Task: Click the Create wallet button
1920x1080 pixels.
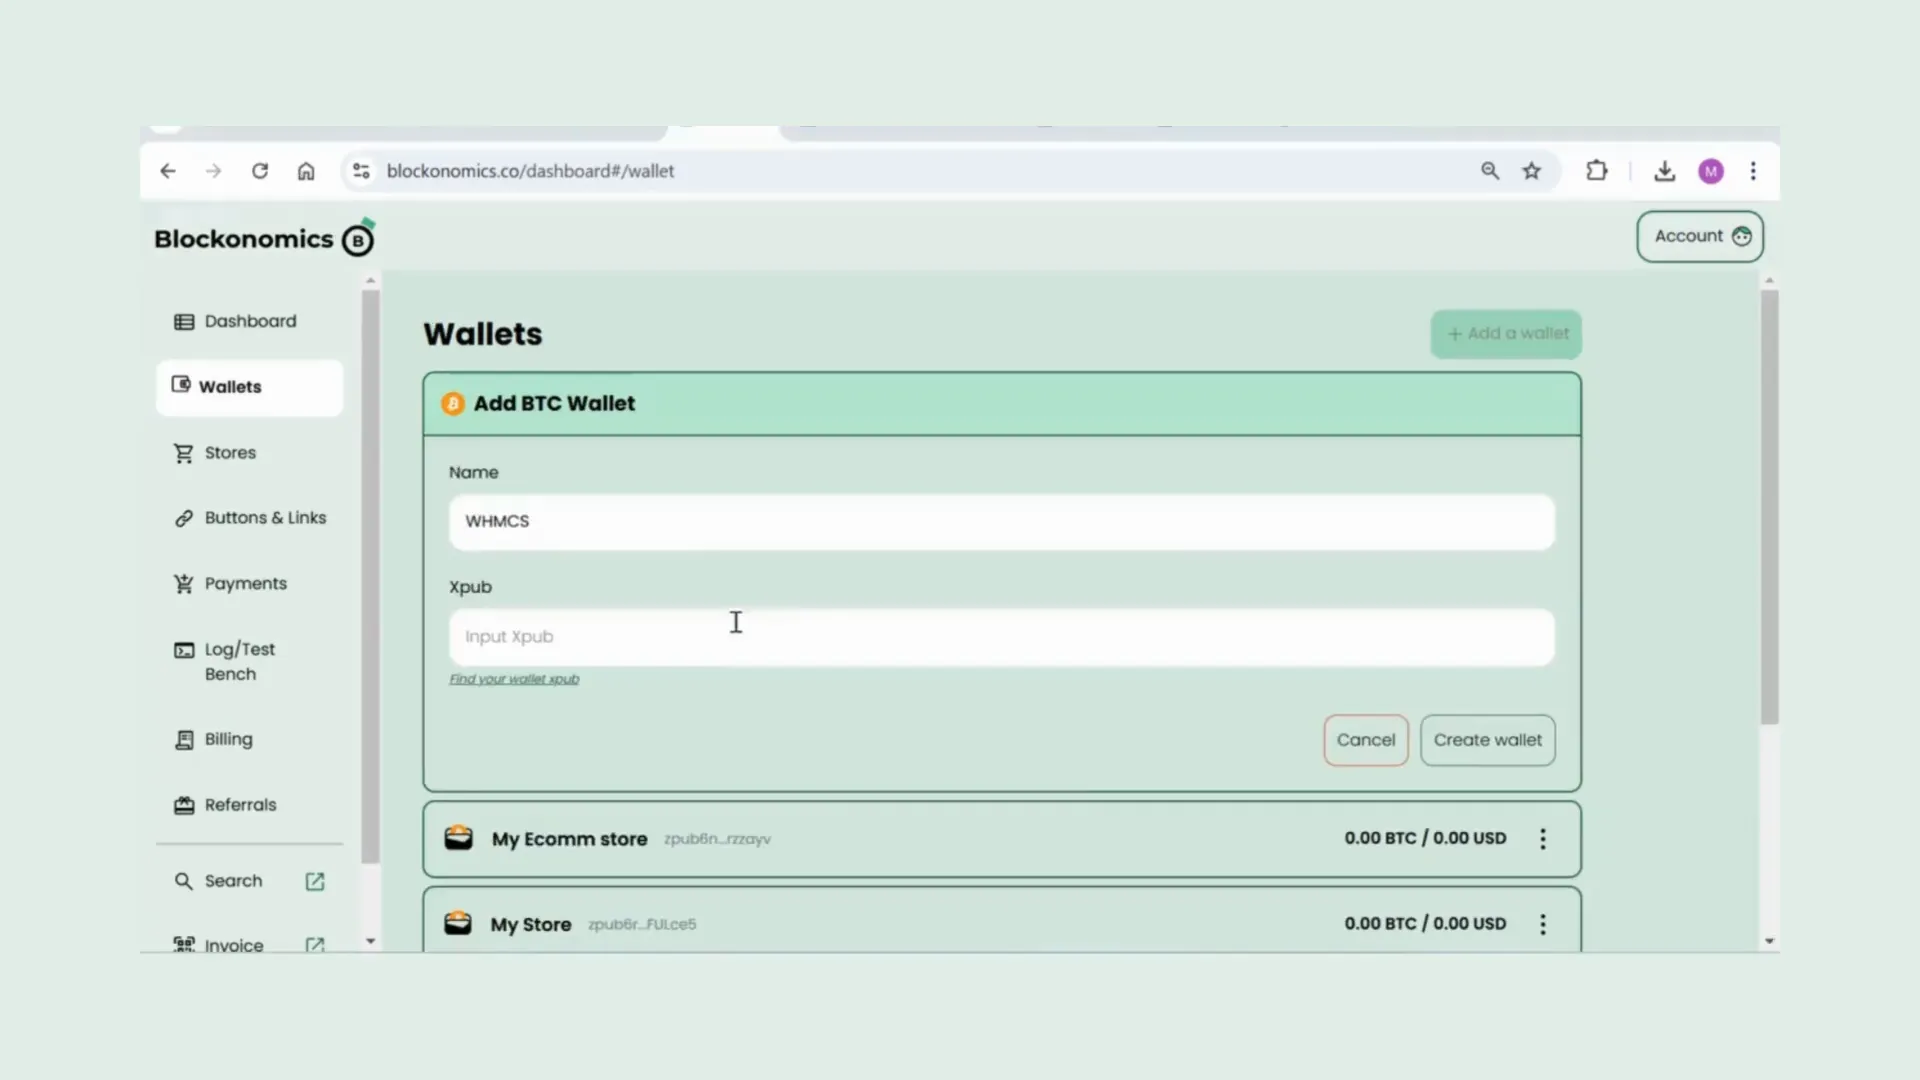Action: (1487, 738)
